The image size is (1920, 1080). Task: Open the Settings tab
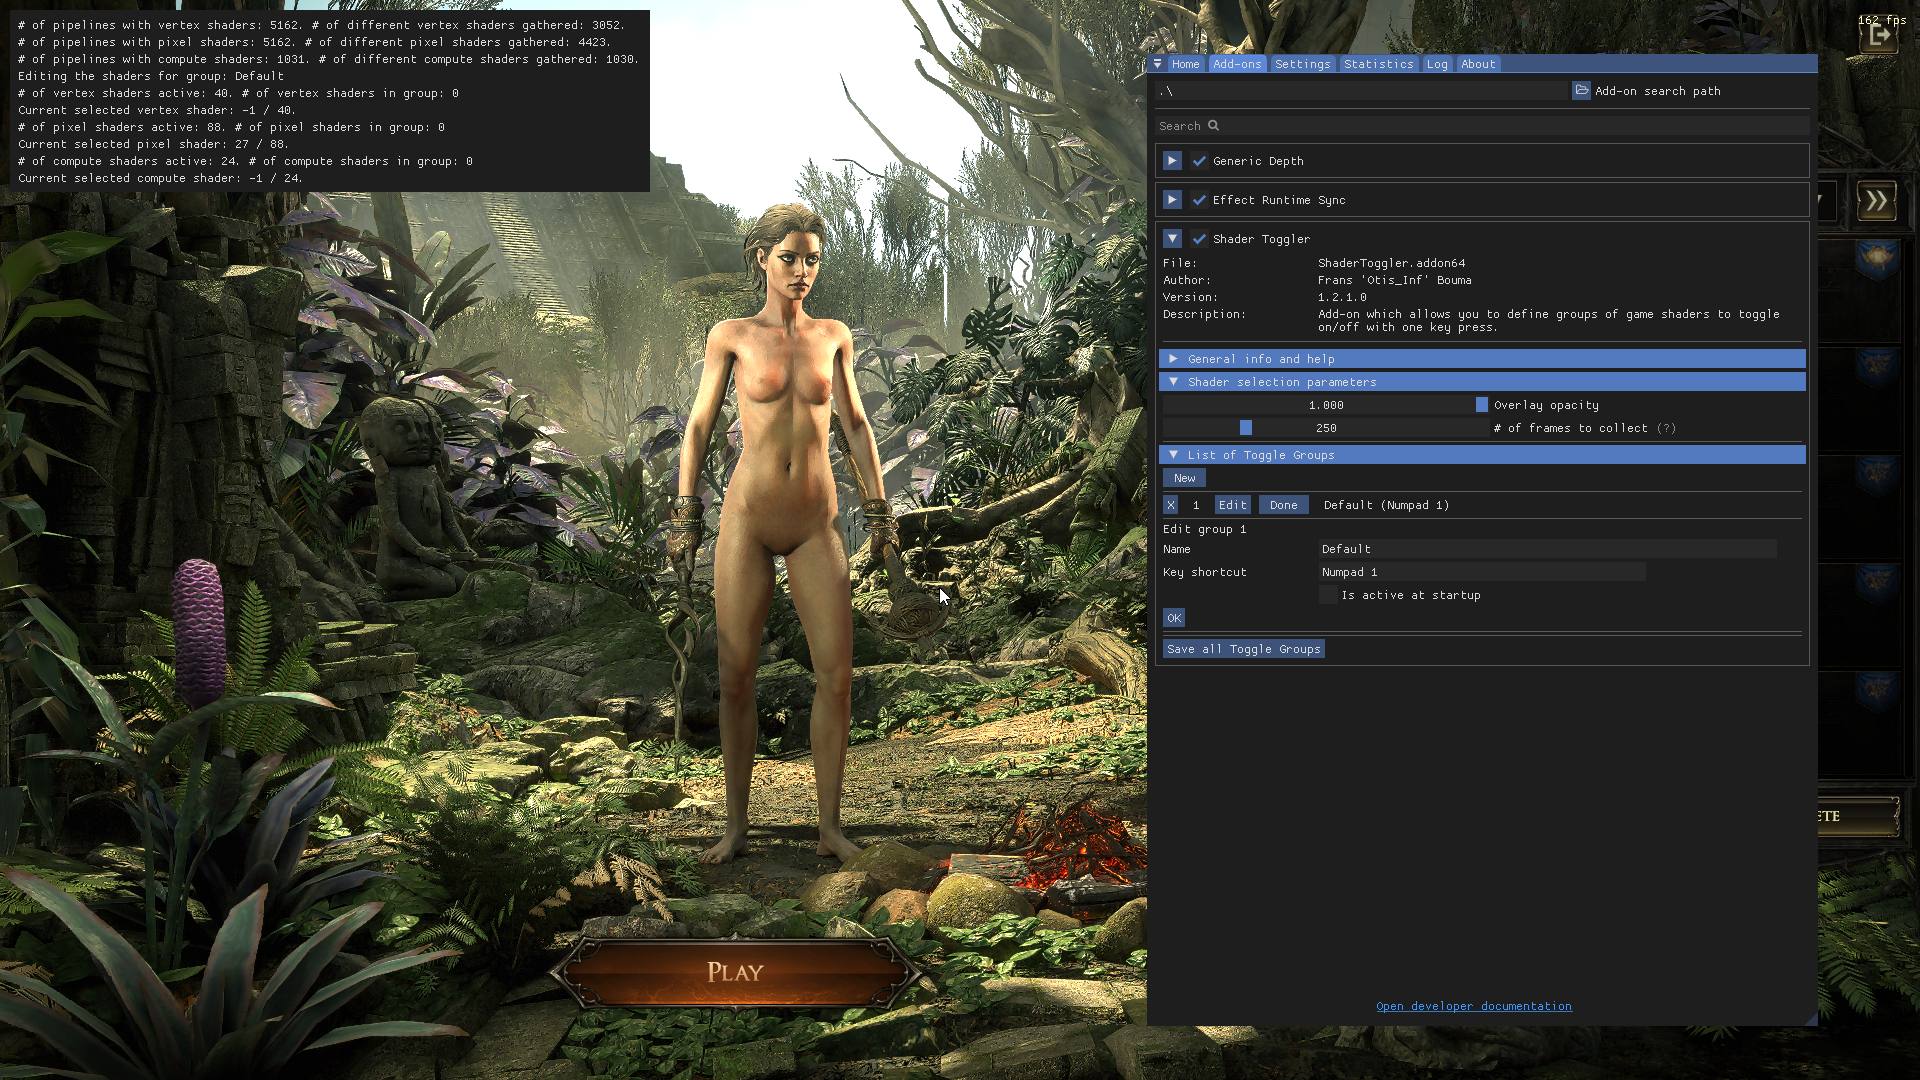tap(1303, 64)
